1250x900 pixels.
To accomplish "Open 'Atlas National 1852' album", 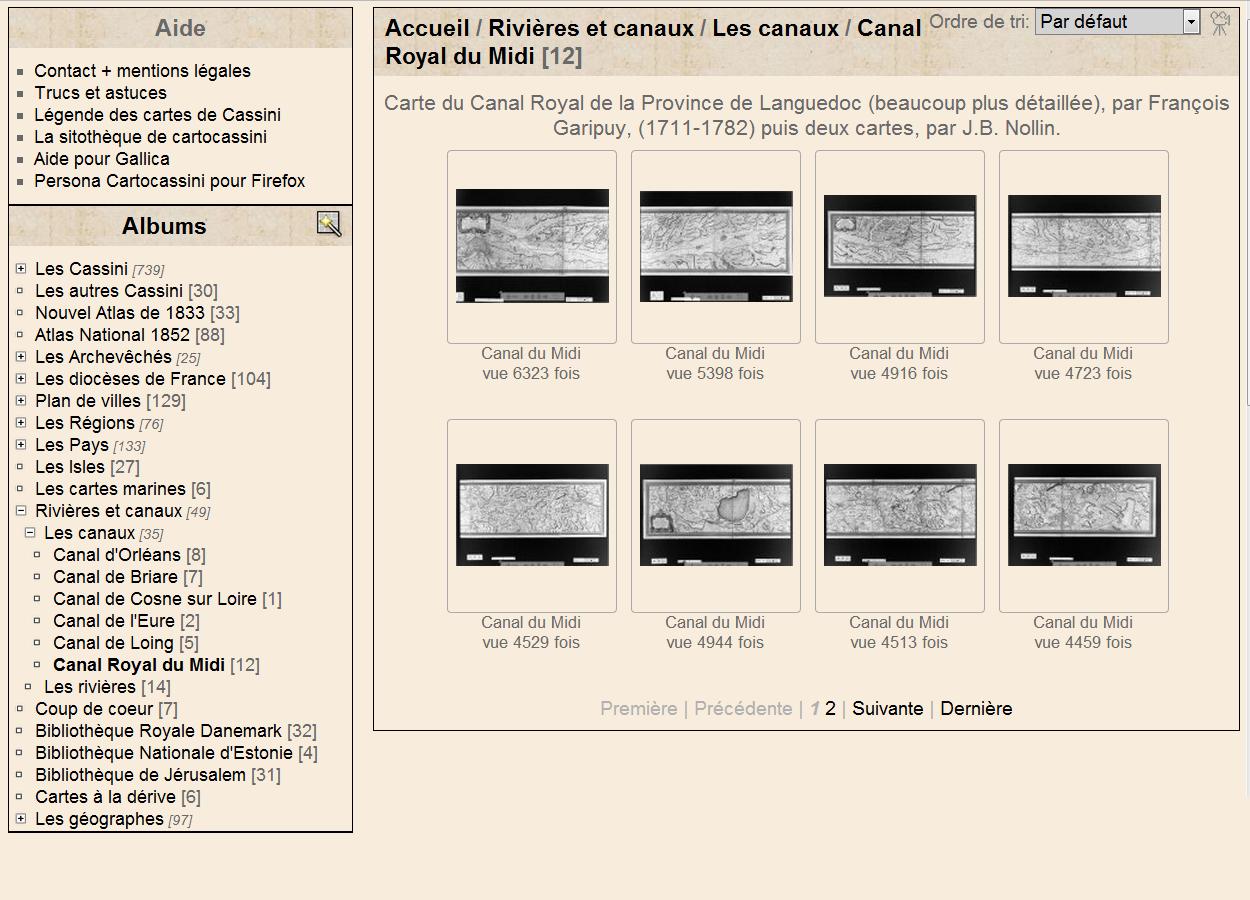I will click(113, 335).
